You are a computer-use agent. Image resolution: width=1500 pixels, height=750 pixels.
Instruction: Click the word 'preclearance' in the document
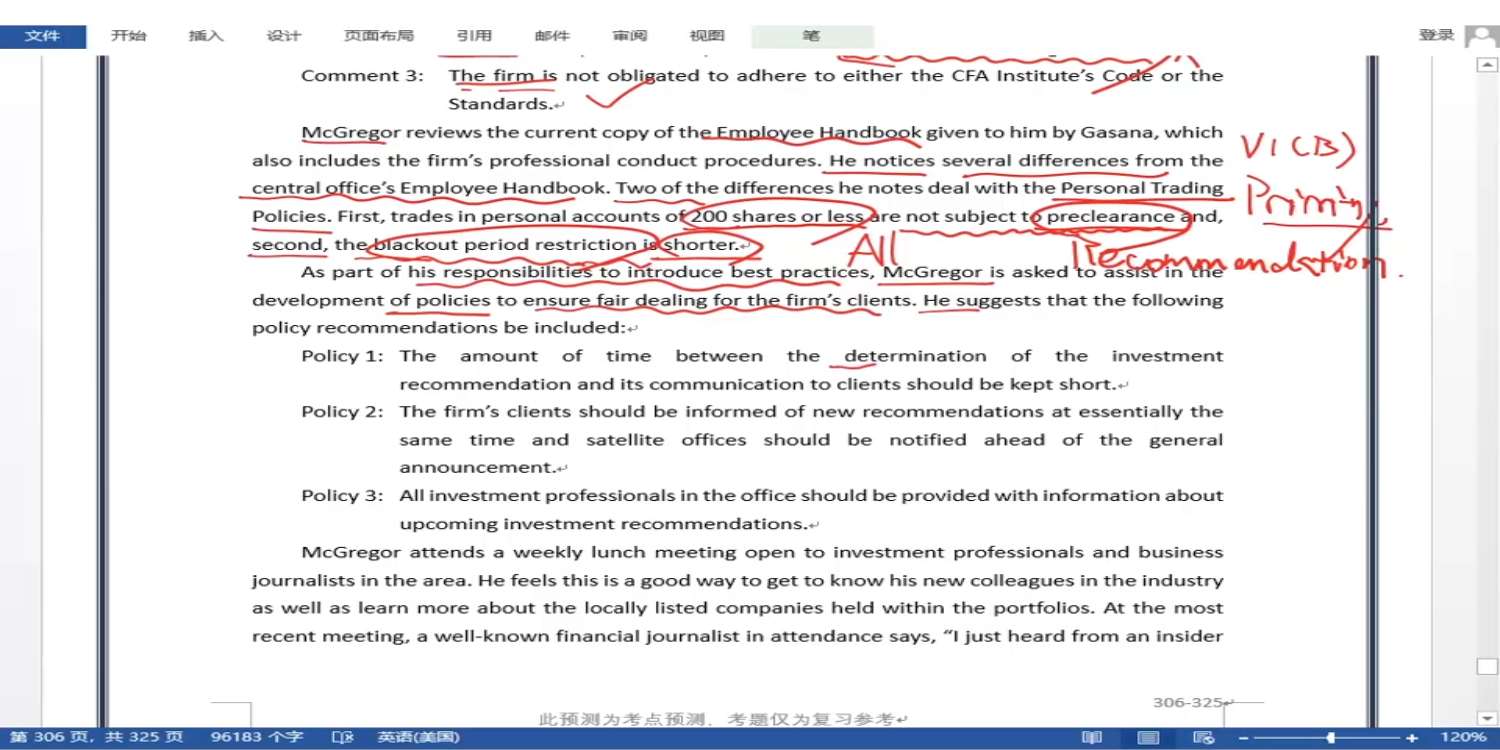point(1111,216)
